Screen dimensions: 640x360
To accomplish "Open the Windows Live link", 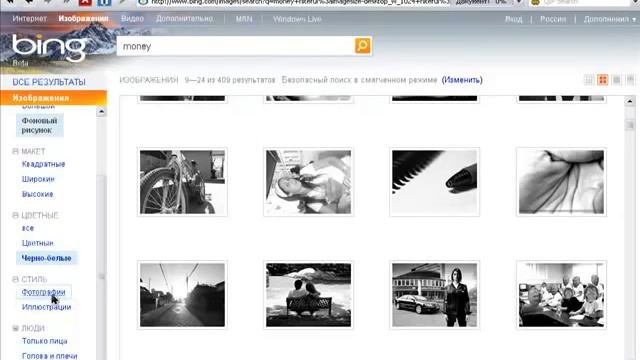I will coord(297,19).
